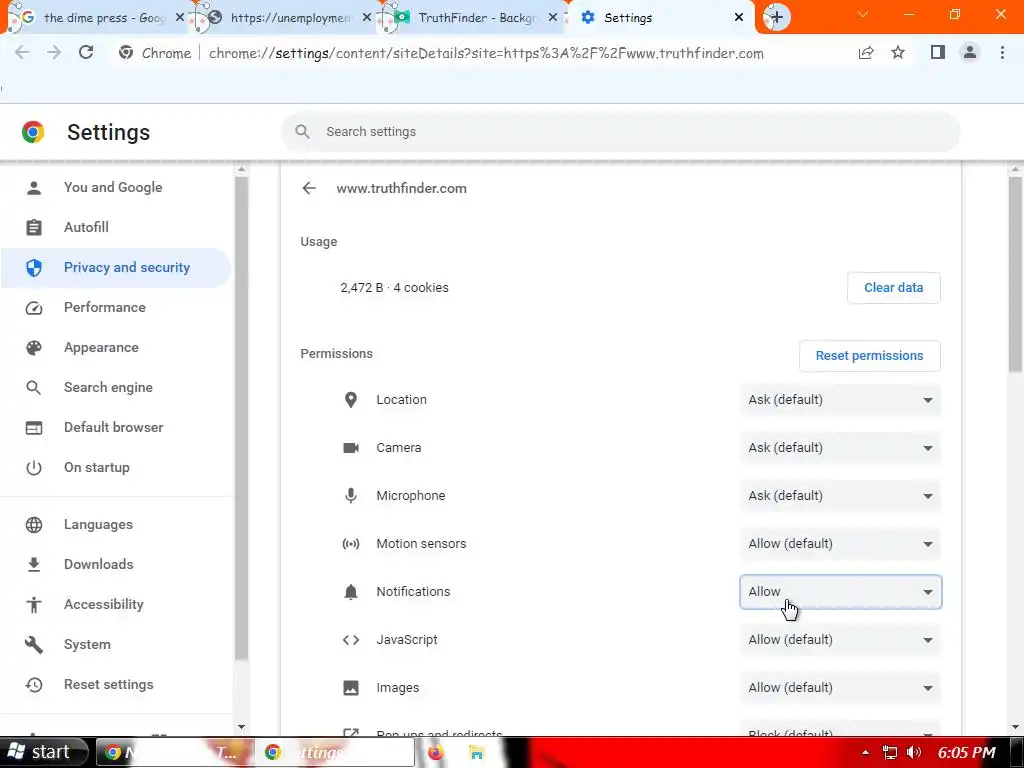Open Firefox from the taskbar
This screenshot has height=768, width=1024.
click(x=436, y=752)
